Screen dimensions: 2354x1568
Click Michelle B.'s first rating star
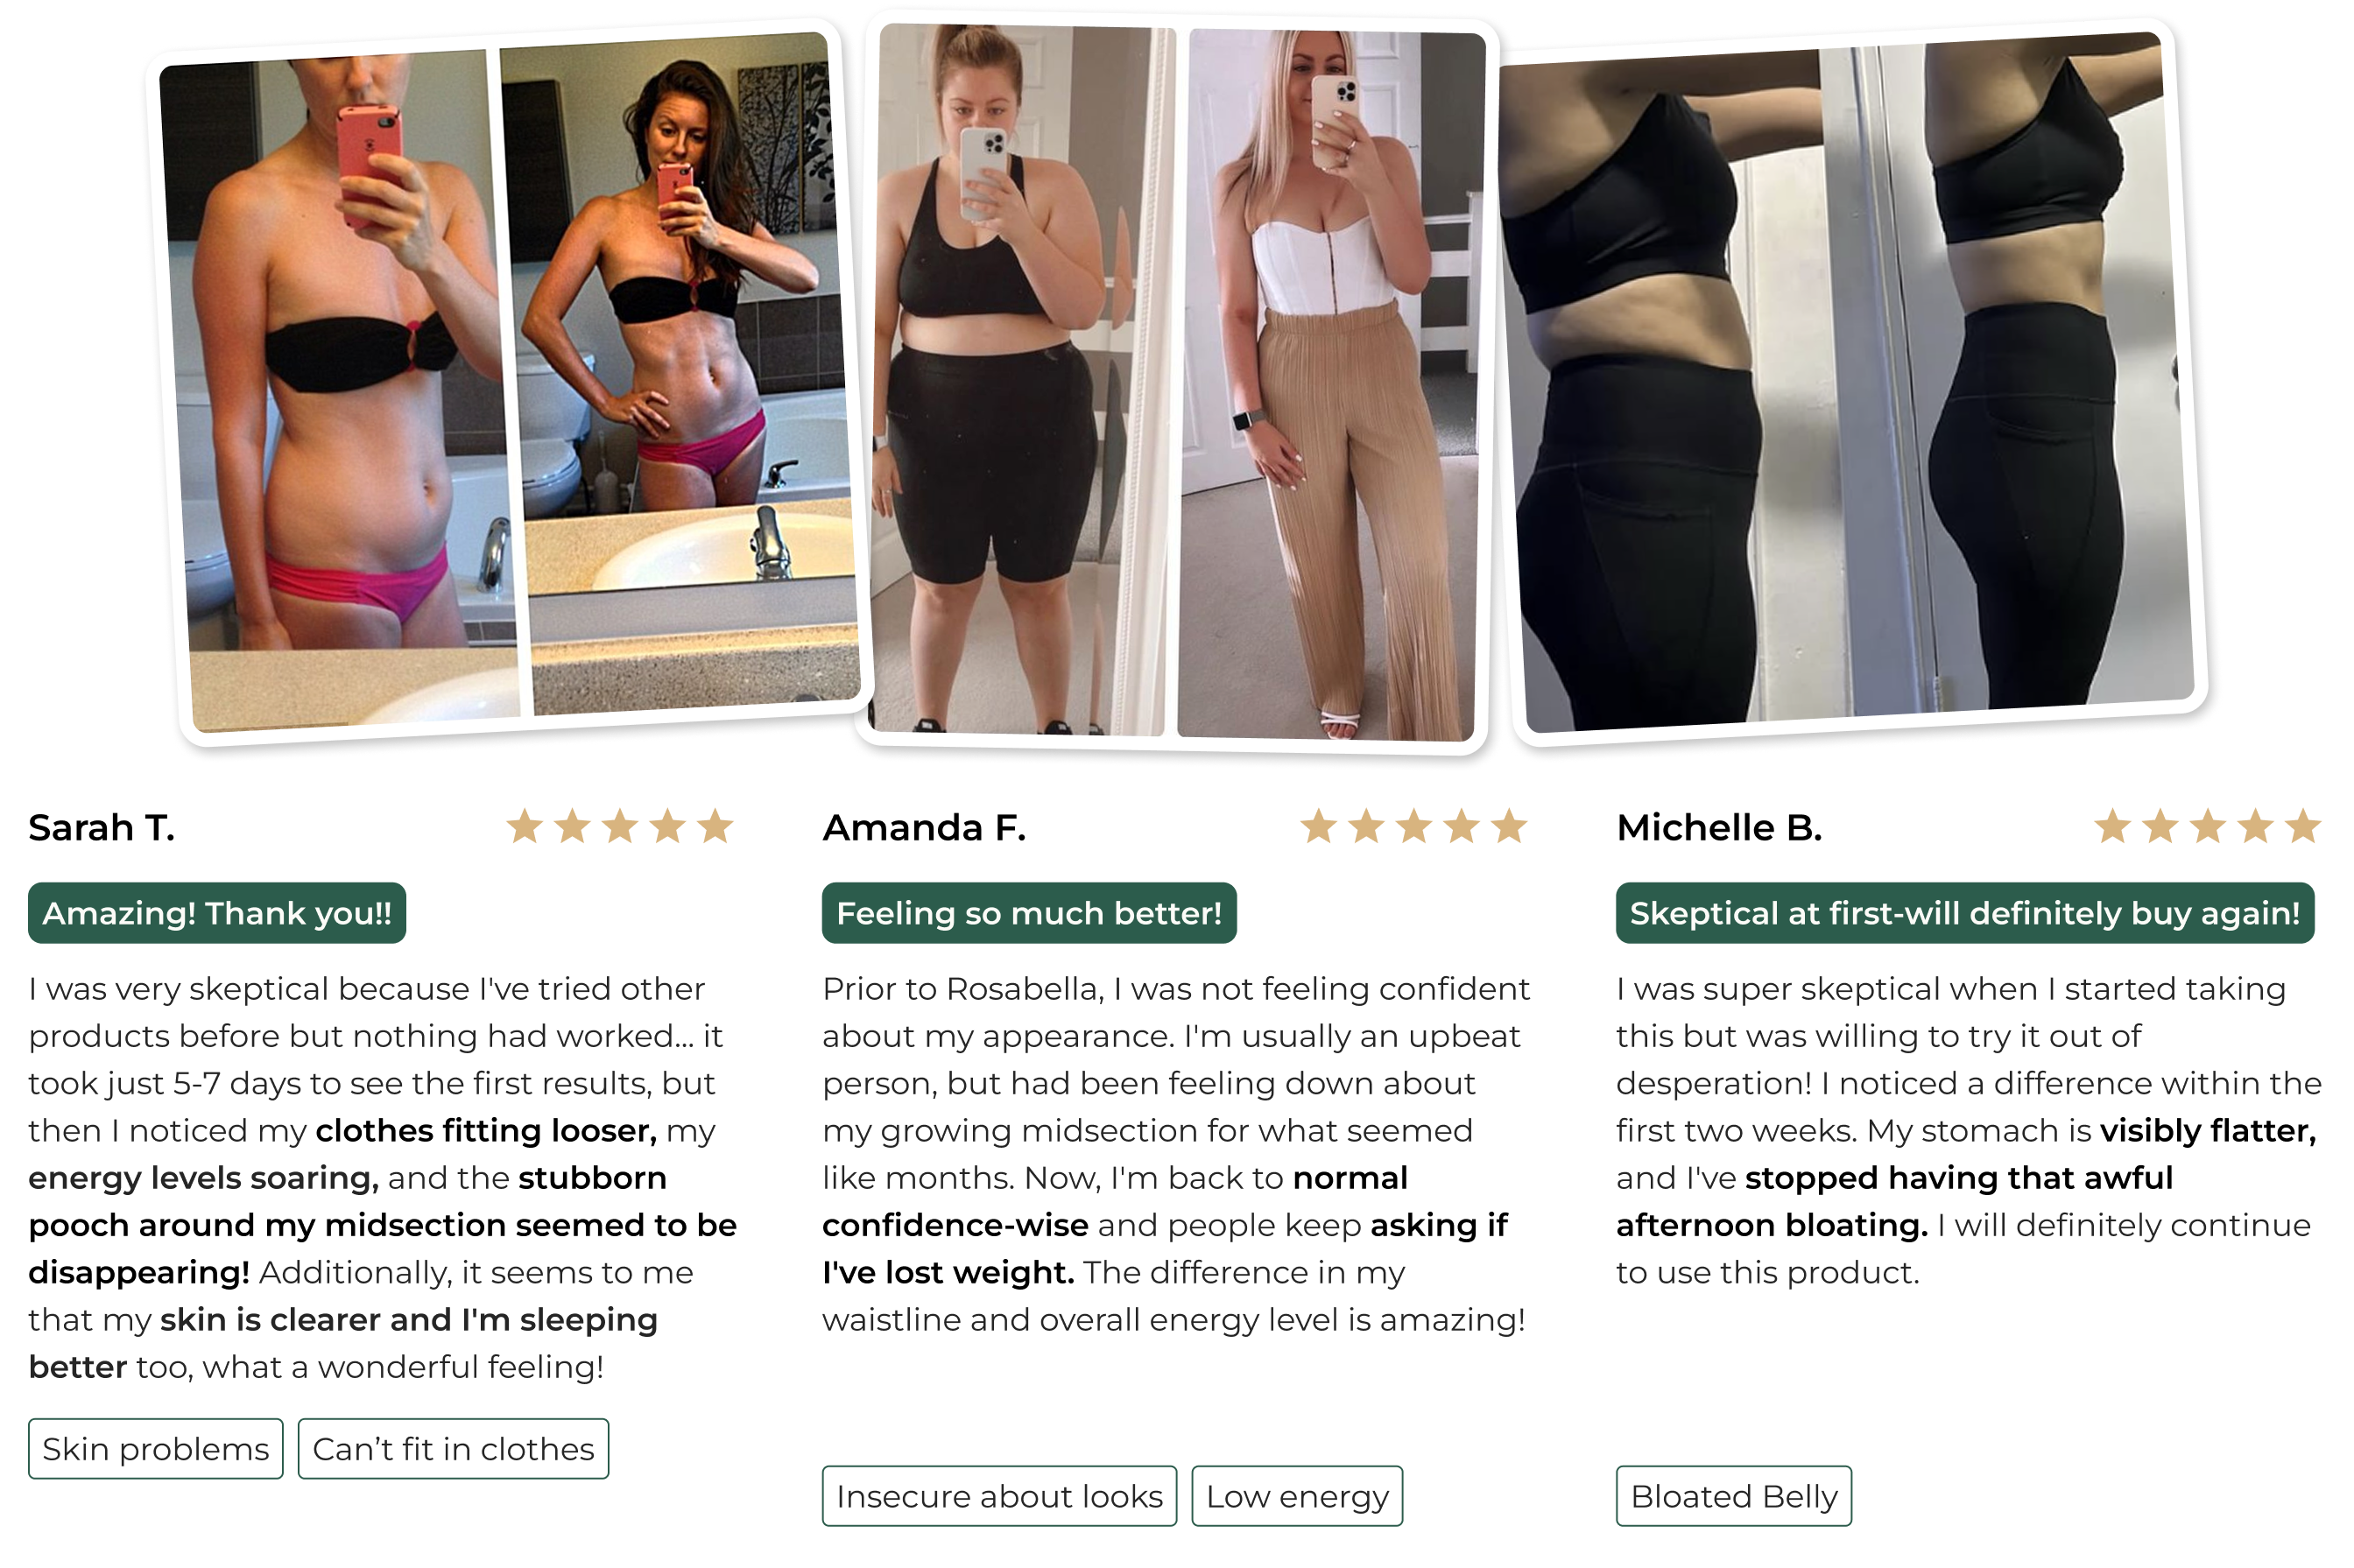(2112, 827)
